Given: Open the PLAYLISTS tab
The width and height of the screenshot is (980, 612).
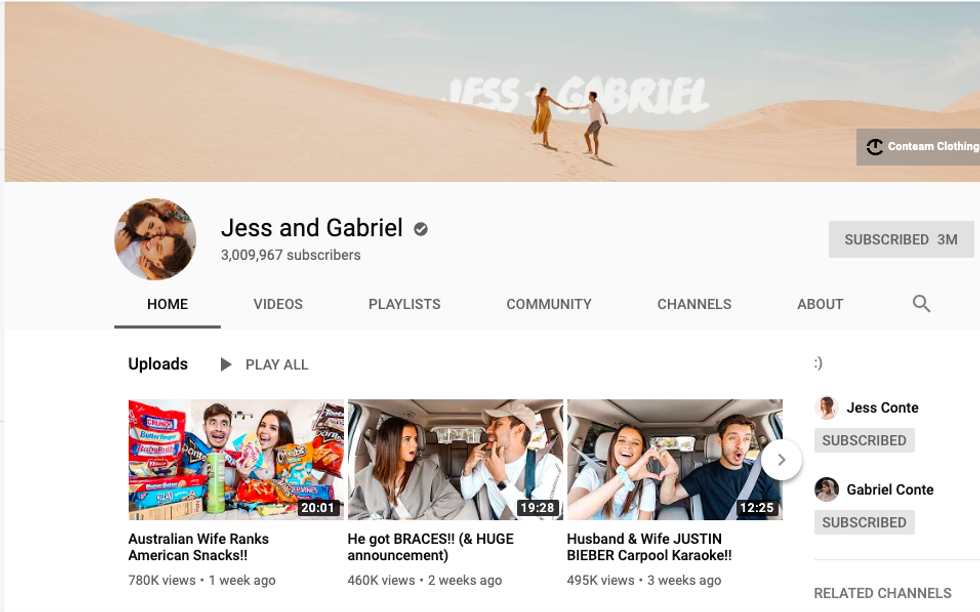Looking at the screenshot, I should (404, 304).
